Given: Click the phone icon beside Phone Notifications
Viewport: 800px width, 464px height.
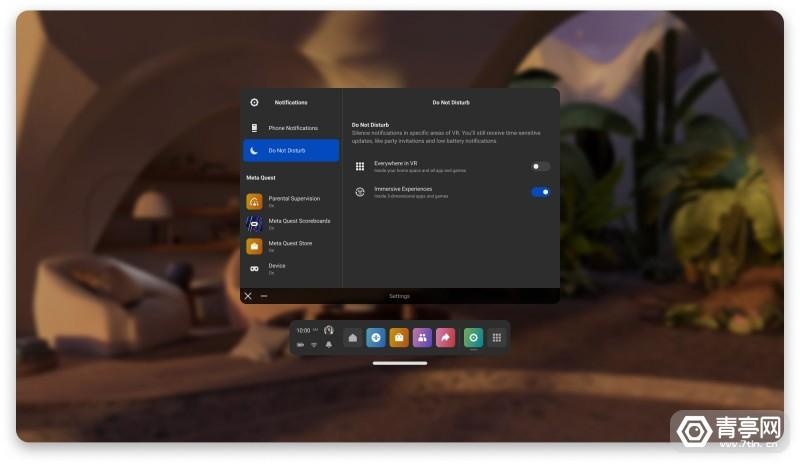Looking at the screenshot, I should [x=254, y=128].
